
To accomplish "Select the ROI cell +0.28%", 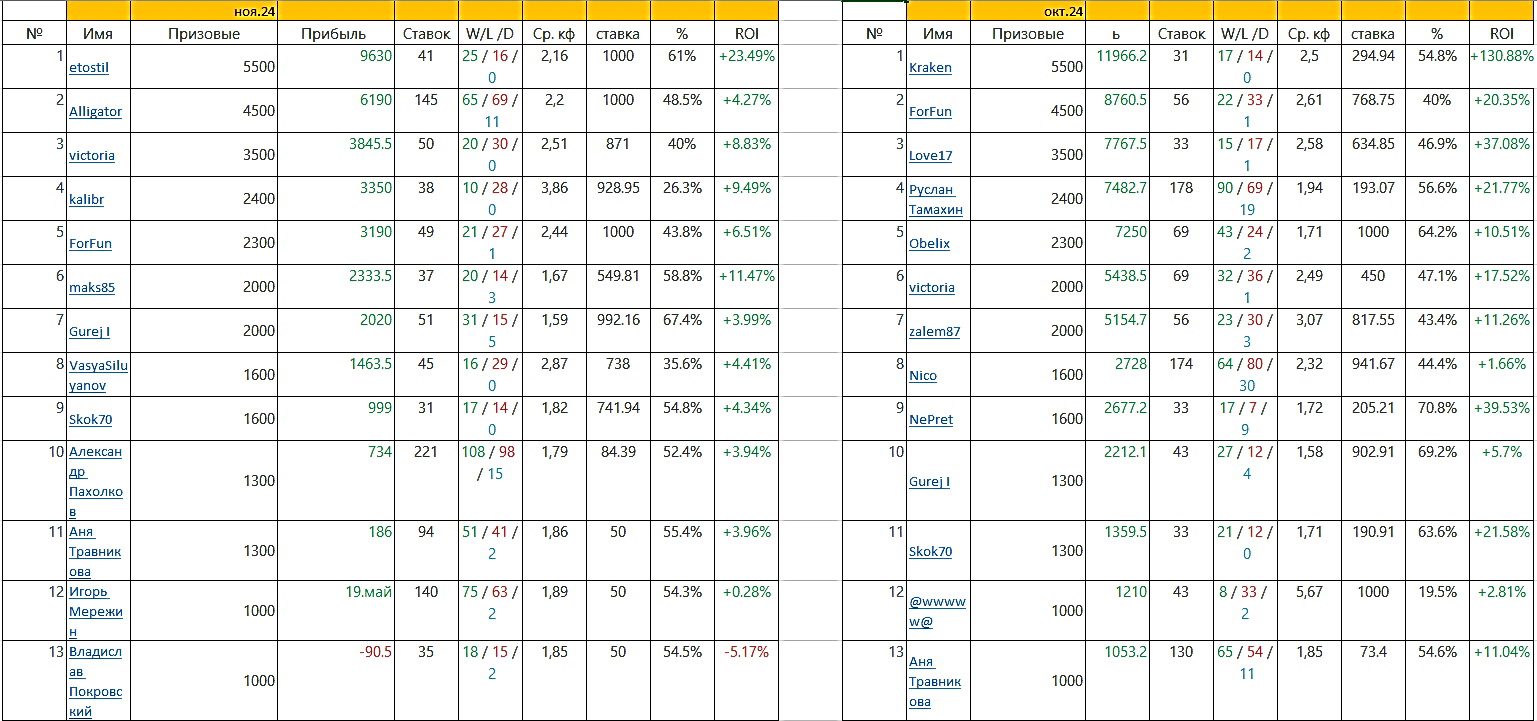I will [x=746, y=611].
